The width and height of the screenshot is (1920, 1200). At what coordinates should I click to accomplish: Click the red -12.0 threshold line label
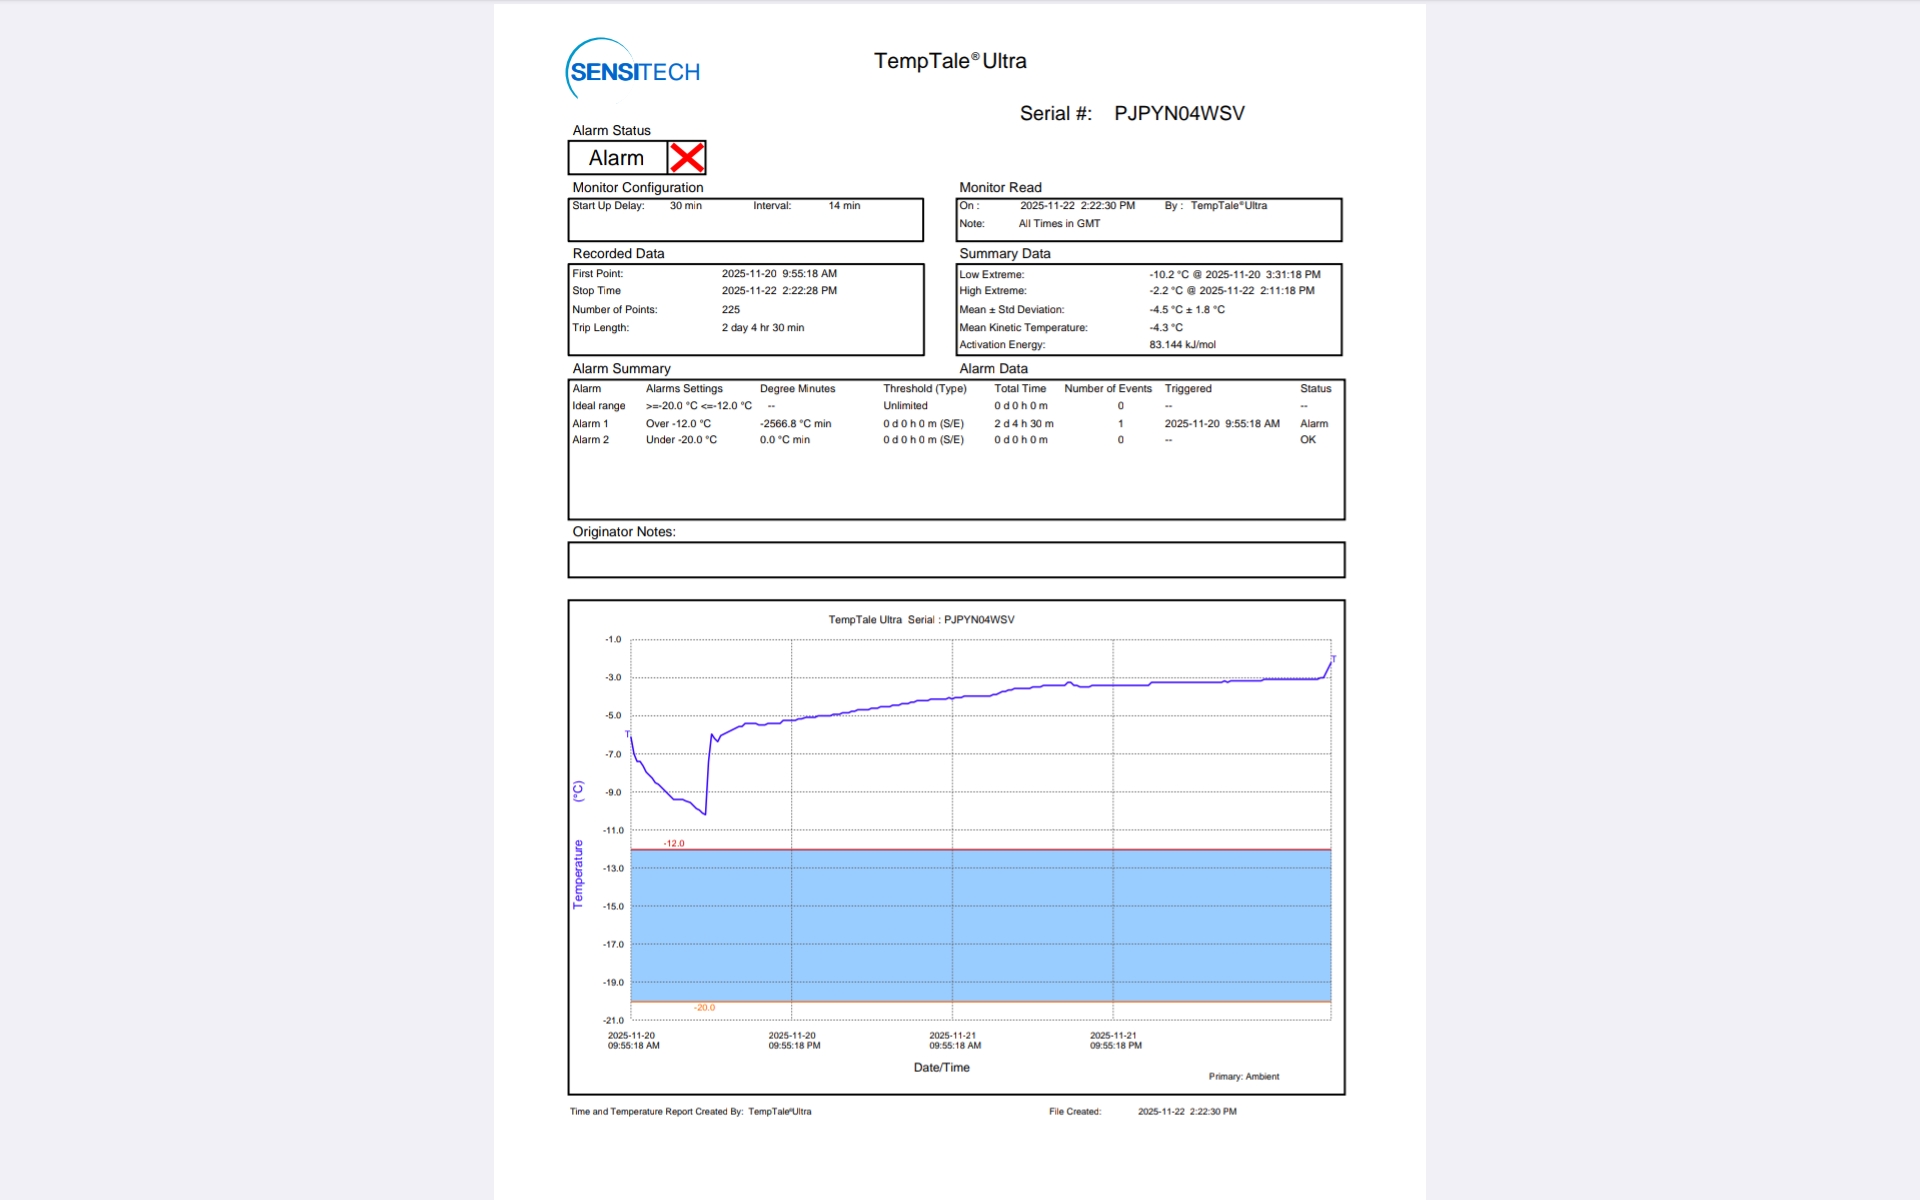674,843
